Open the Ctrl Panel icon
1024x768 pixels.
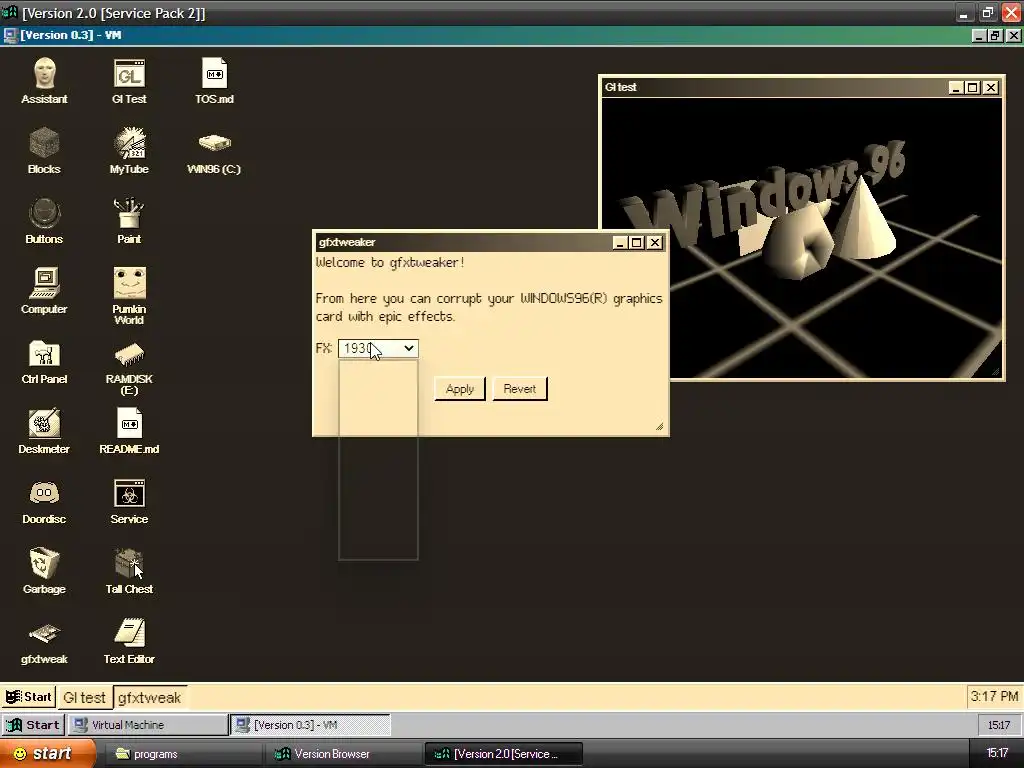point(44,361)
